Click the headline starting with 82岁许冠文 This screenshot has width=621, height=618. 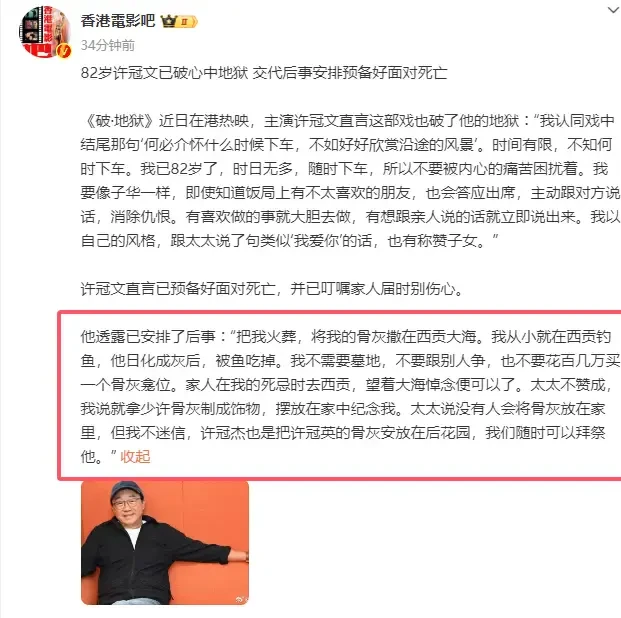[264, 73]
